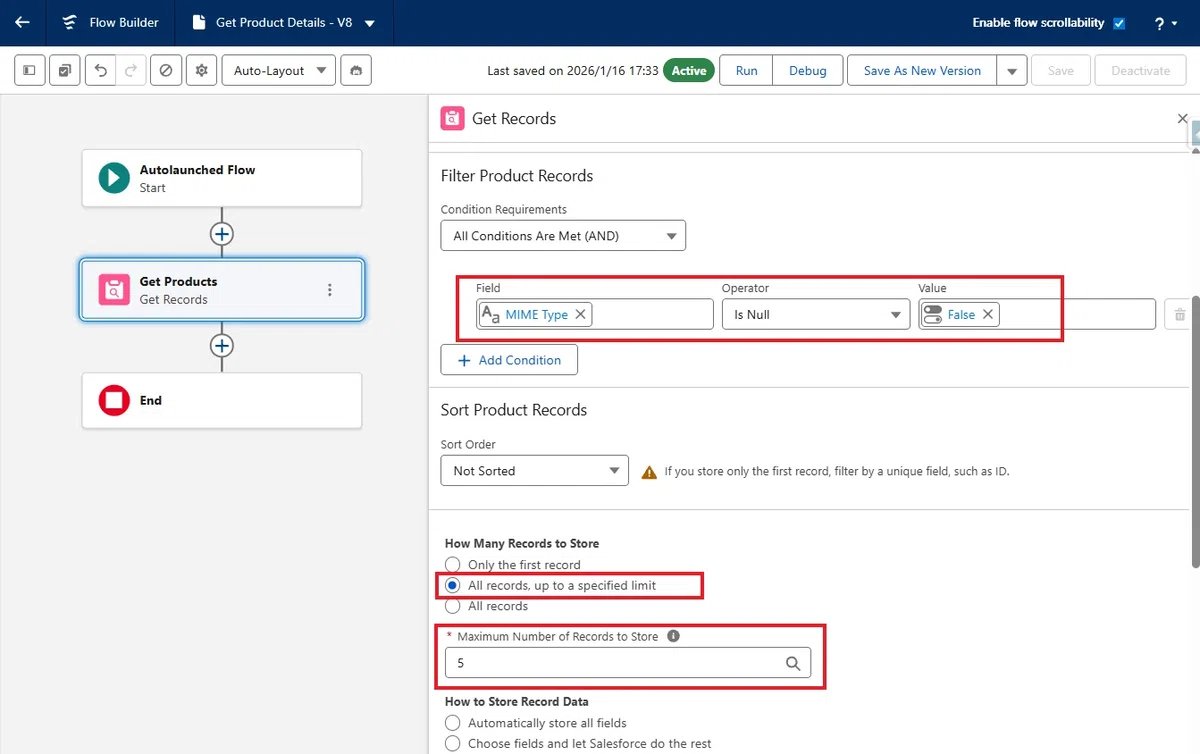Add element below the Start node
This screenshot has height=754, width=1200.
[x=222, y=233]
